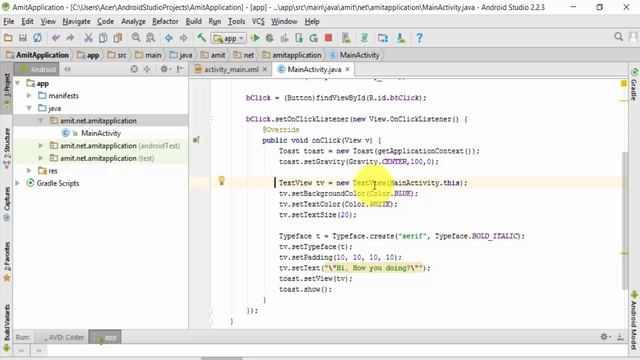The image size is (640, 360).
Task: Click the Paste toolbar icon
Action: pyautogui.click(x=118, y=38)
